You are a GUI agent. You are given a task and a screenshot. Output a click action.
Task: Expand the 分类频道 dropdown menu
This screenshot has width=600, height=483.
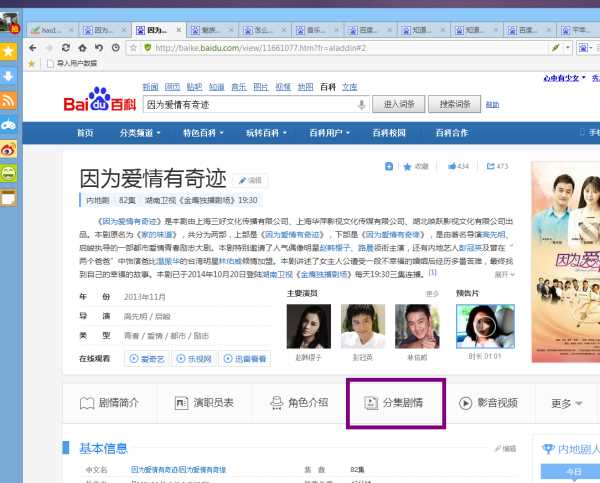tap(140, 133)
